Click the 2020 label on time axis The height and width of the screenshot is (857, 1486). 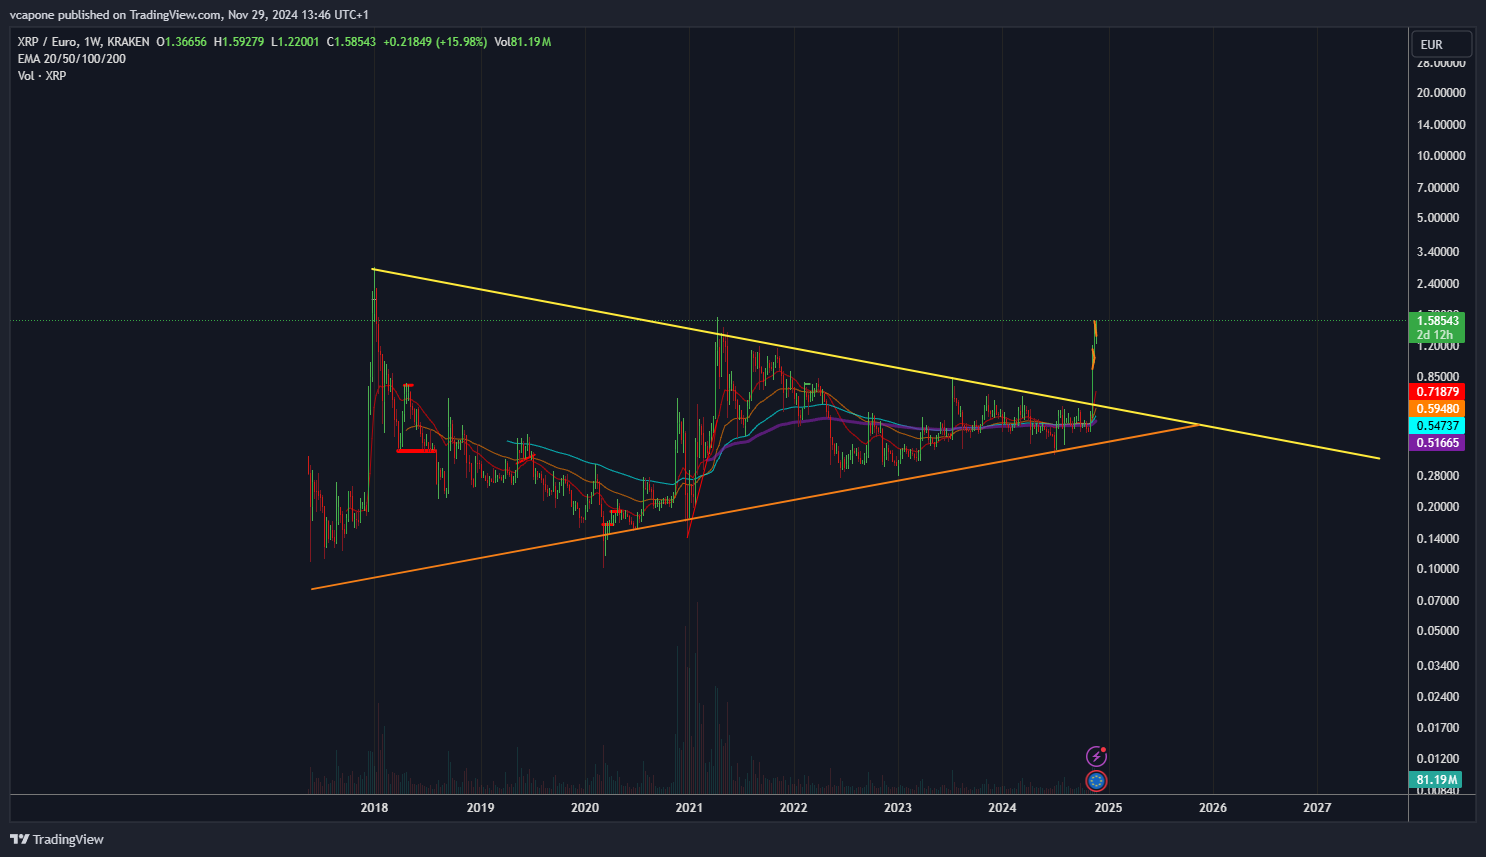point(585,808)
